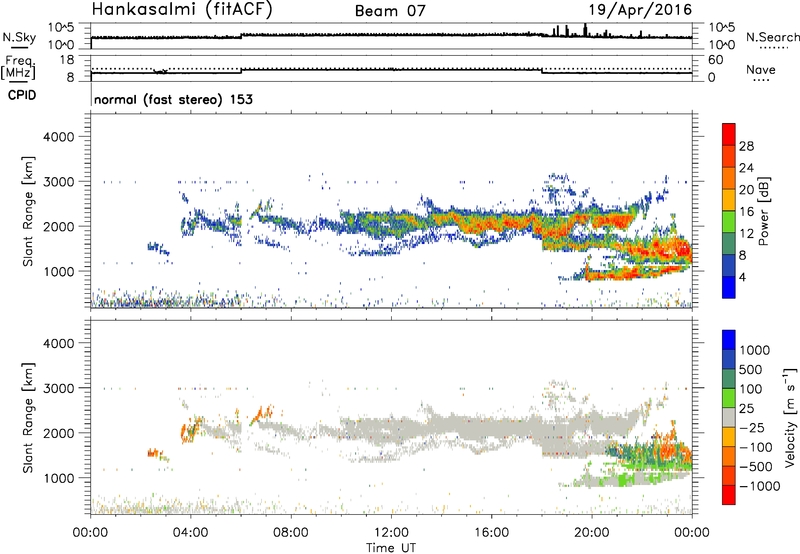800x554 pixels.
Task: Select '-500' on the velocity colorbar
Action: pos(756,467)
